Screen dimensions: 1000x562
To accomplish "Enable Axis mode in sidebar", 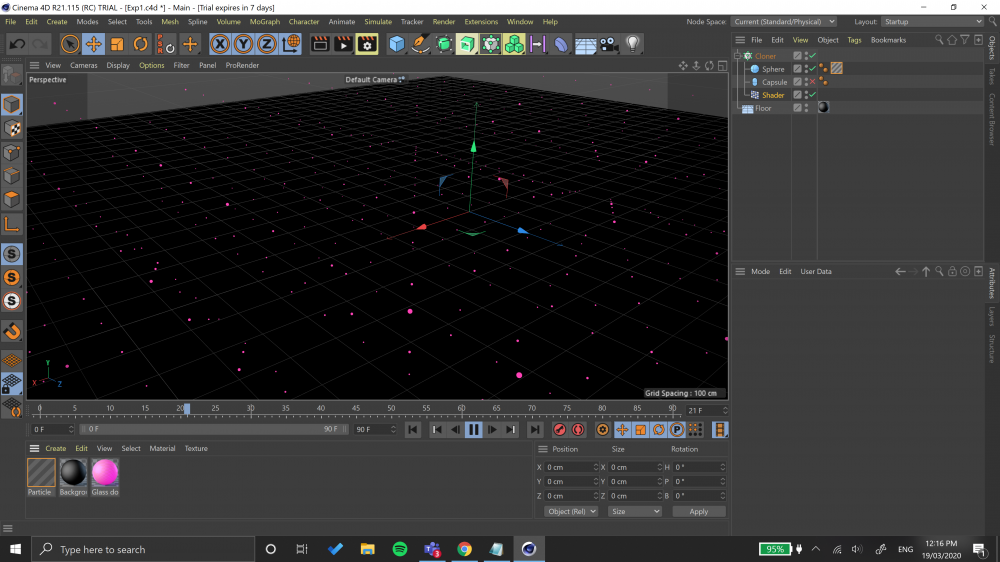I will click(12, 224).
